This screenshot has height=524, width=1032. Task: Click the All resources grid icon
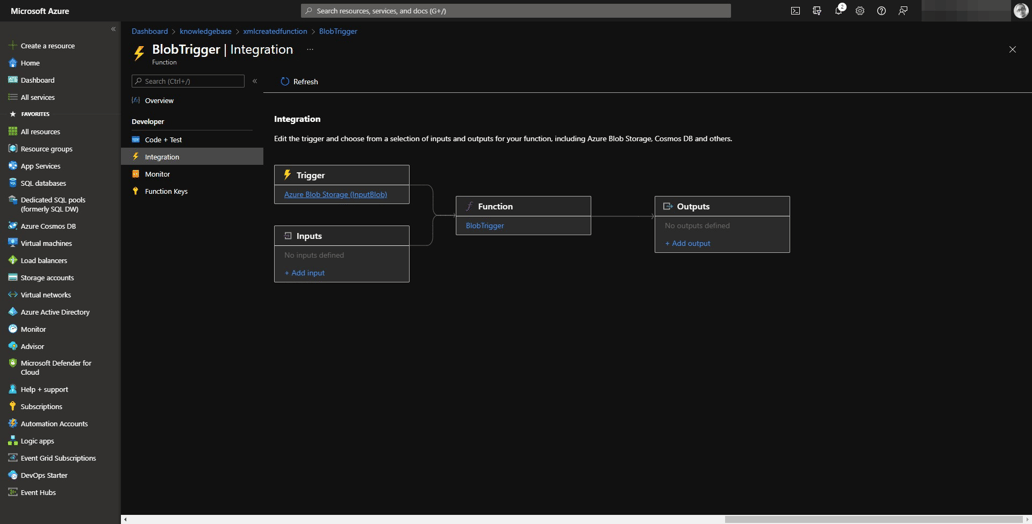[13, 132]
